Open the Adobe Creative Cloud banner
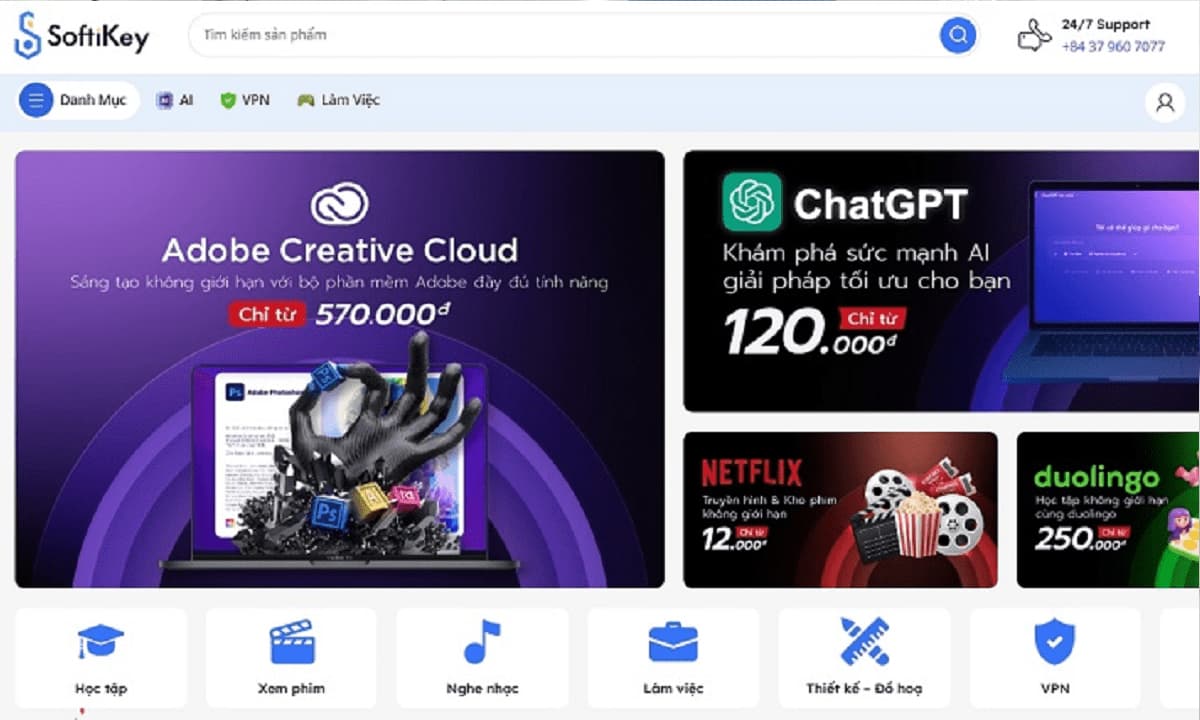Viewport: 1200px width, 720px height. pyautogui.click(x=339, y=369)
